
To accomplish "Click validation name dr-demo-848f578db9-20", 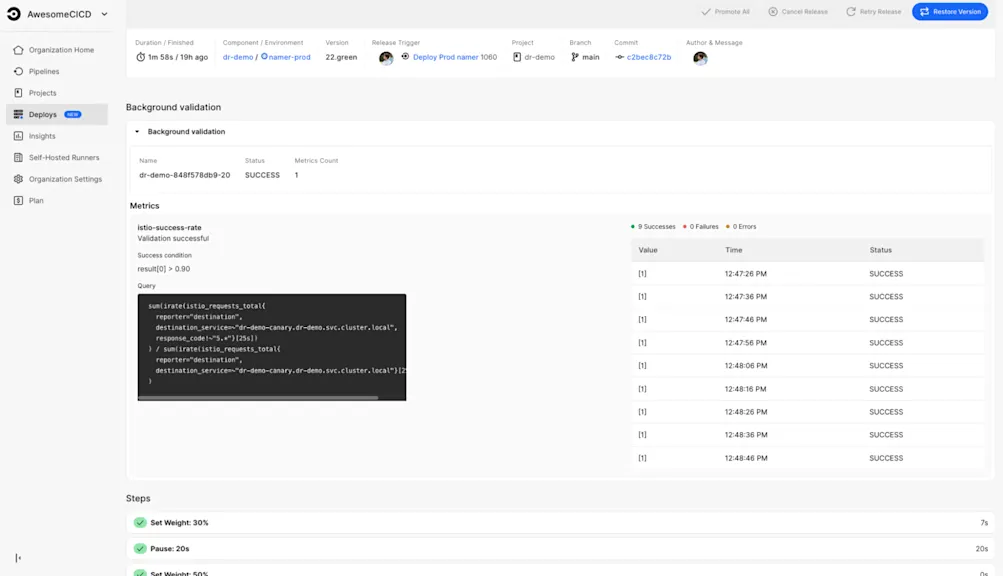I will (x=184, y=175).
